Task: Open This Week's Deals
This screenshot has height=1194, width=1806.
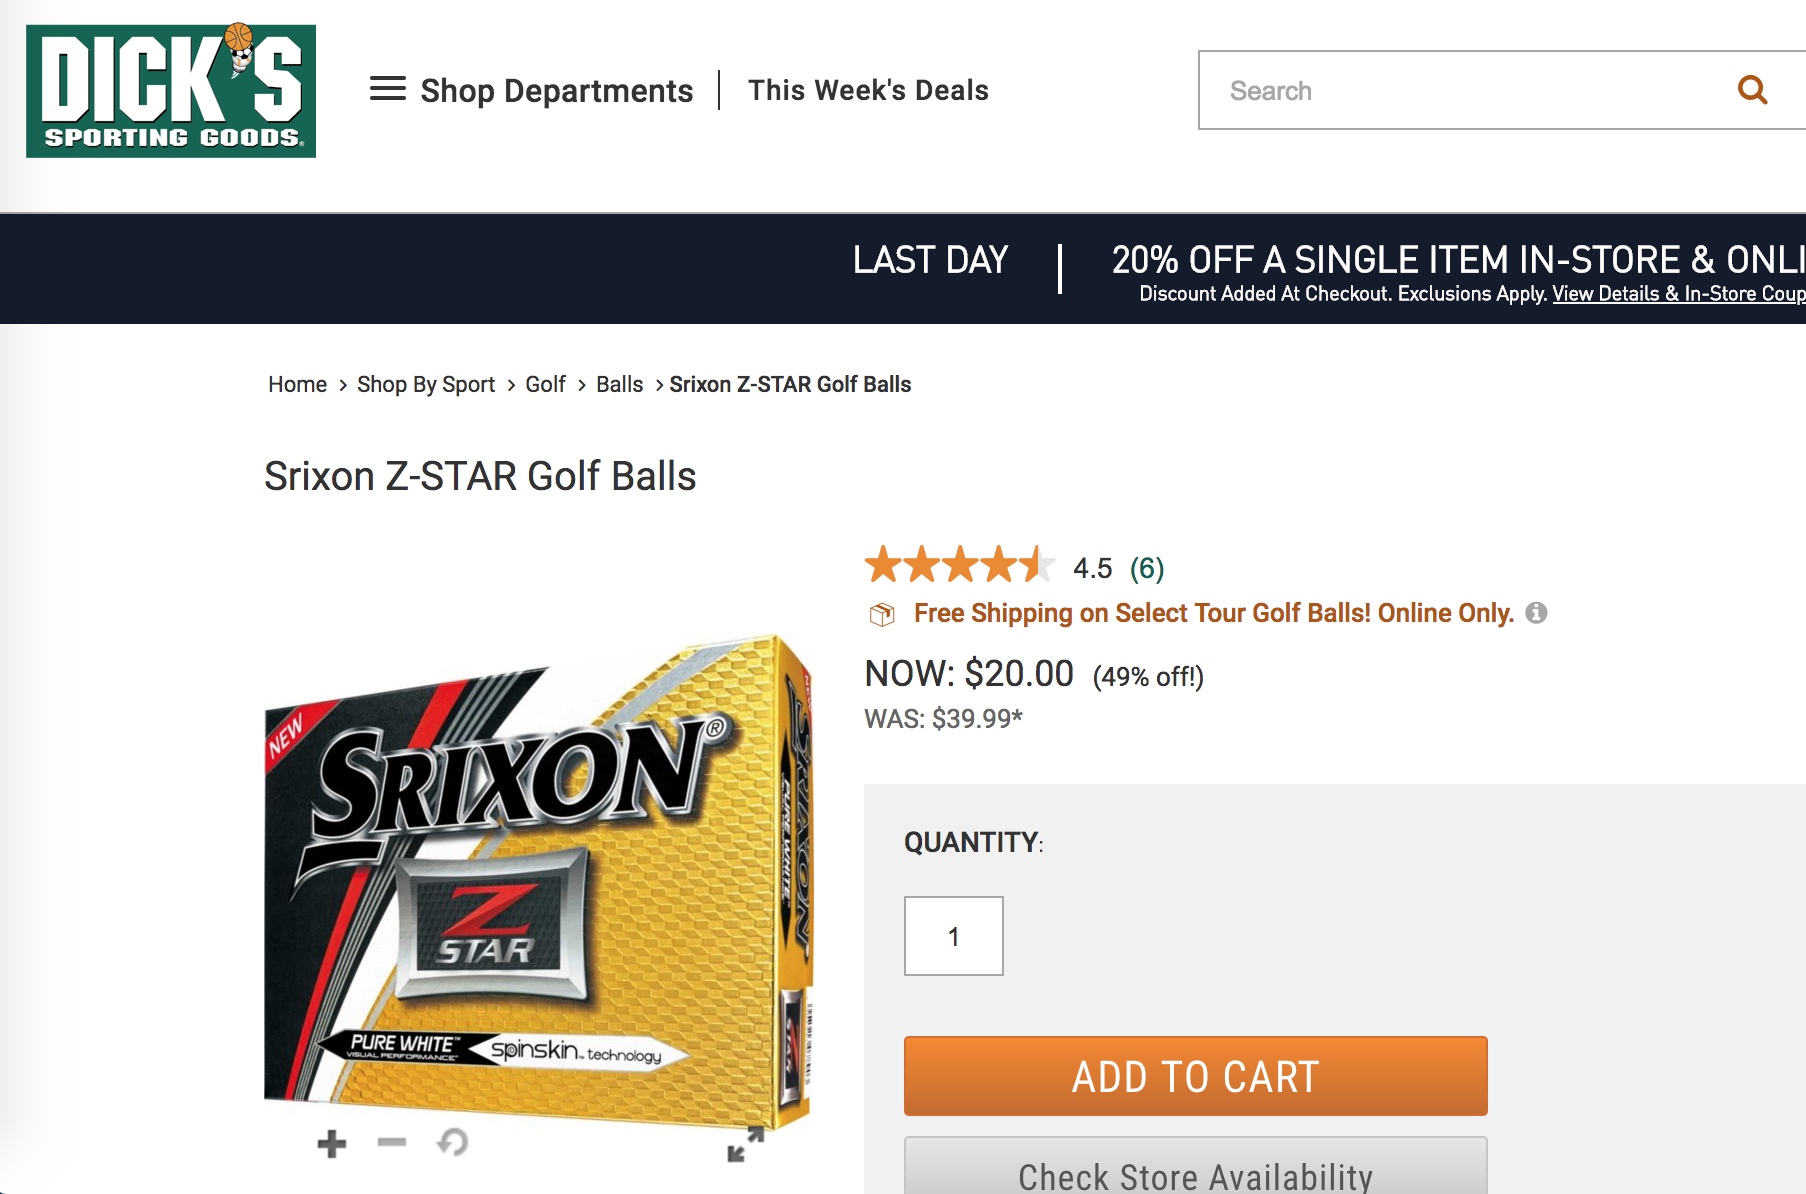Action: point(868,90)
